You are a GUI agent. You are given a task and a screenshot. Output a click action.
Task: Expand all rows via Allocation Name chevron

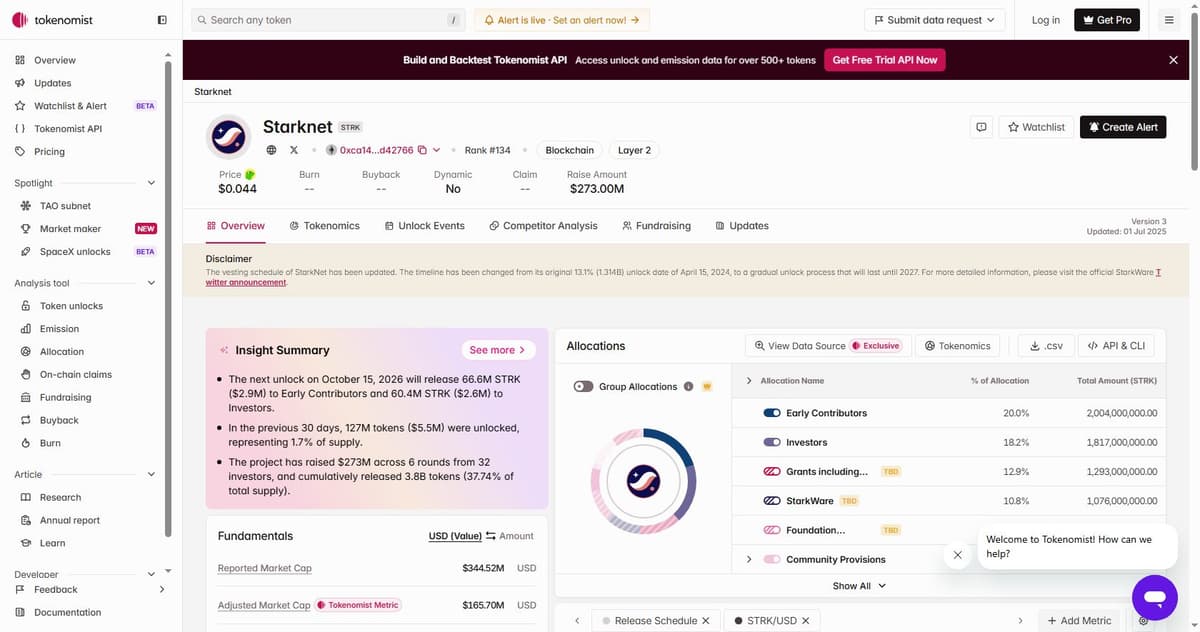pyautogui.click(x=749, y=381)
